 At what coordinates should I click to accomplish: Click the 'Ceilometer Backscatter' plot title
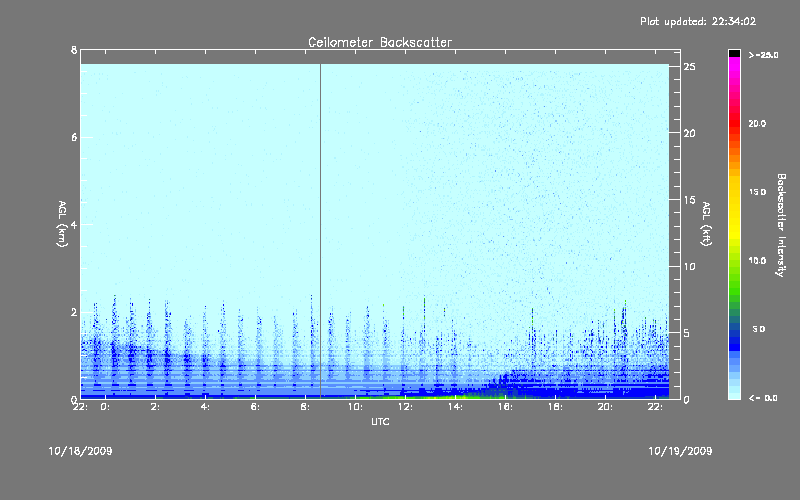380,42
